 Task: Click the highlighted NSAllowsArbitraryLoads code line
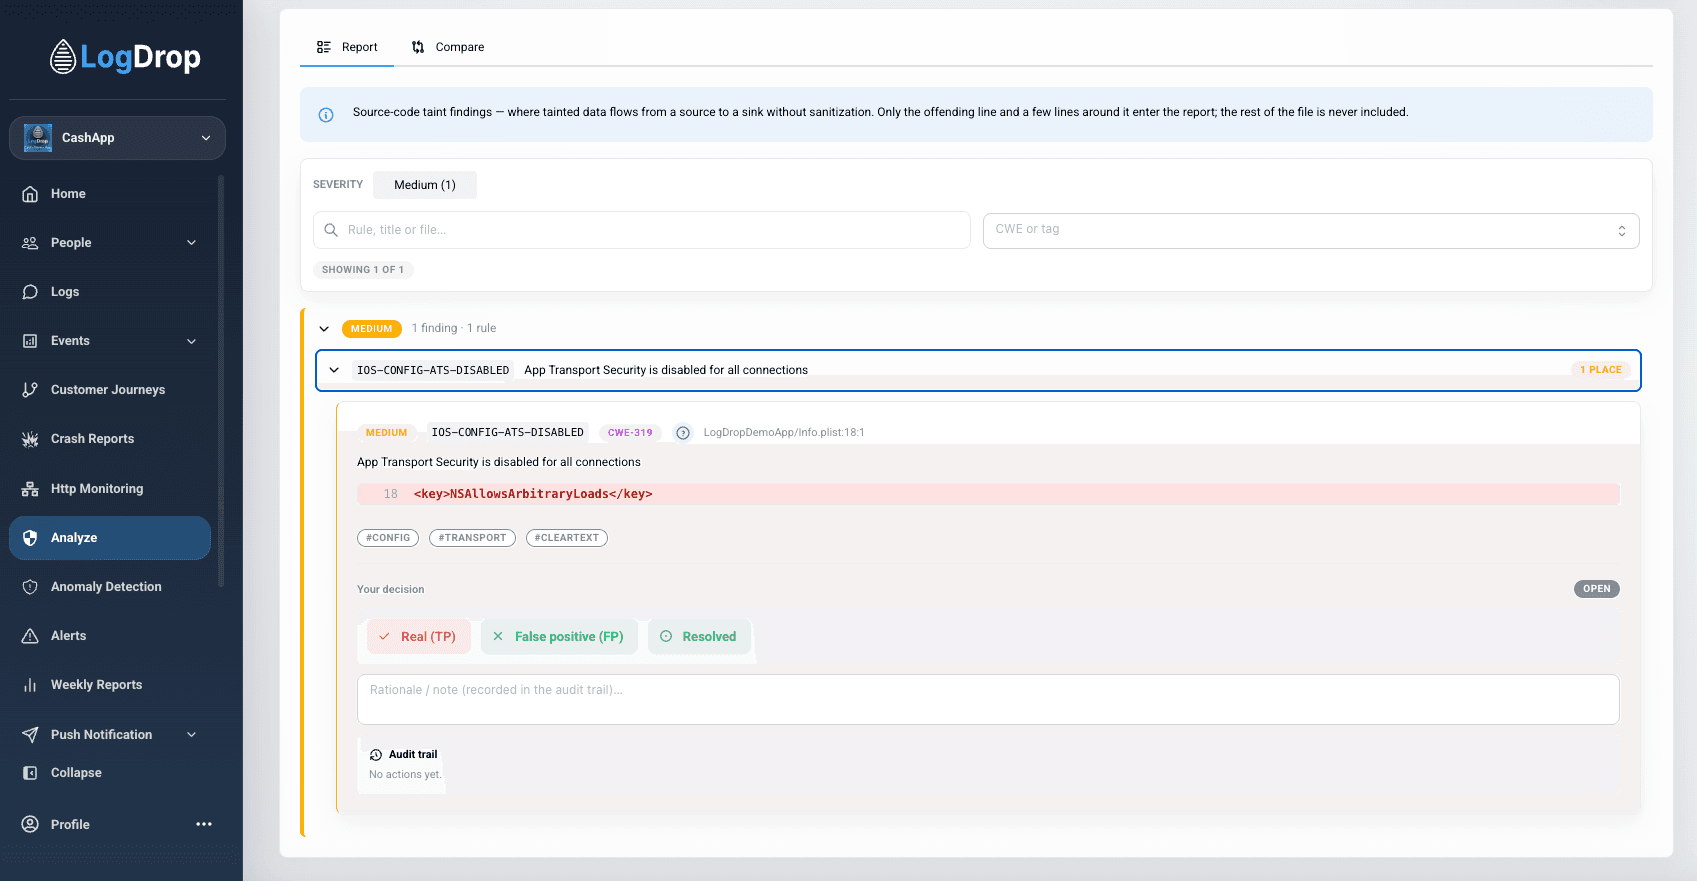click(988, 494)
